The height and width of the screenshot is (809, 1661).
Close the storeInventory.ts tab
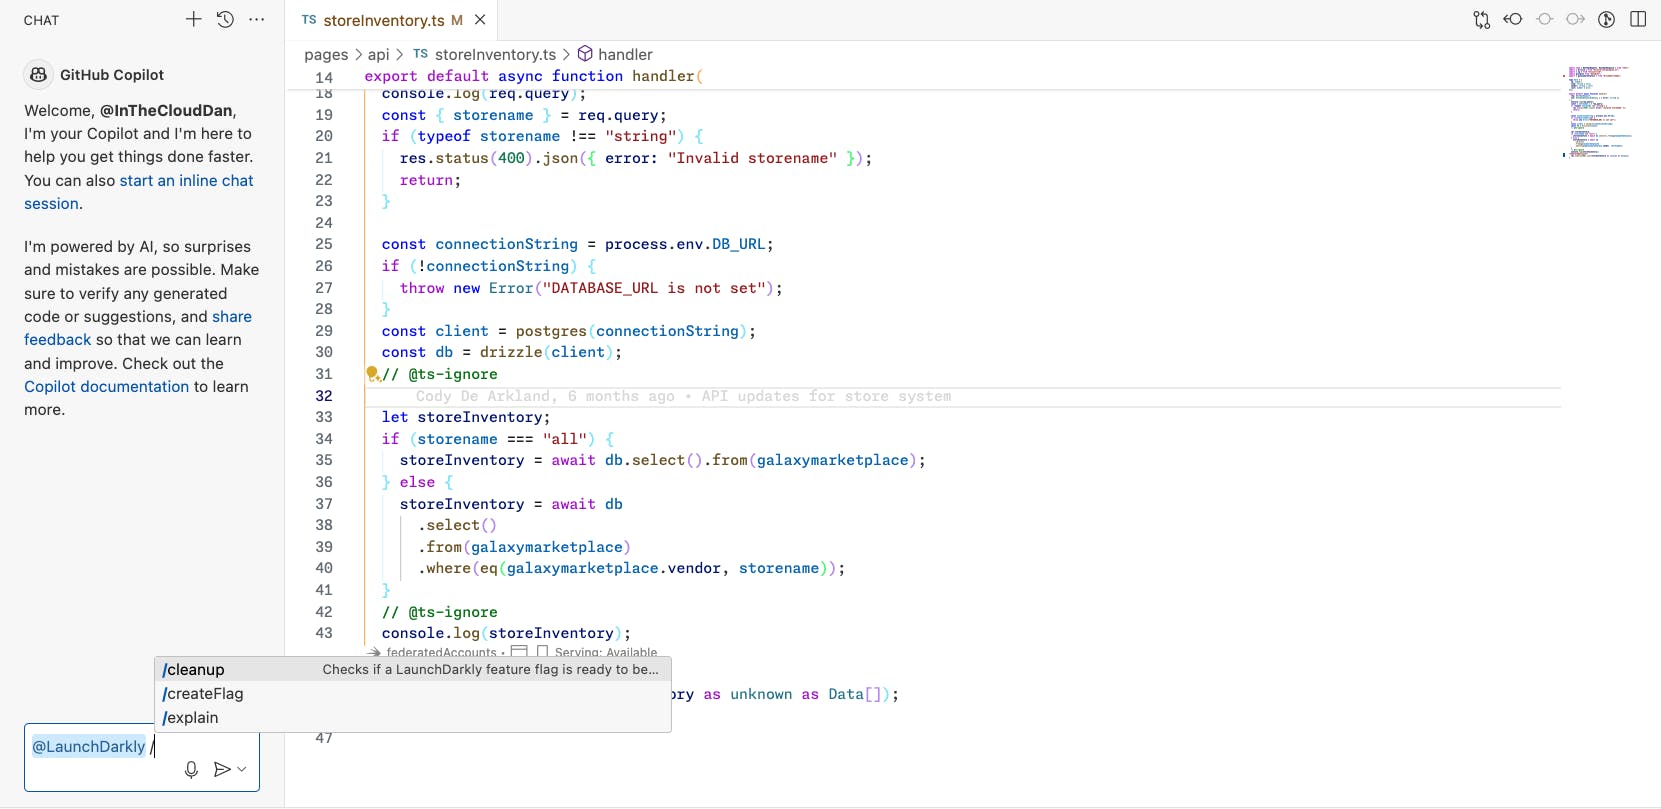480,20
